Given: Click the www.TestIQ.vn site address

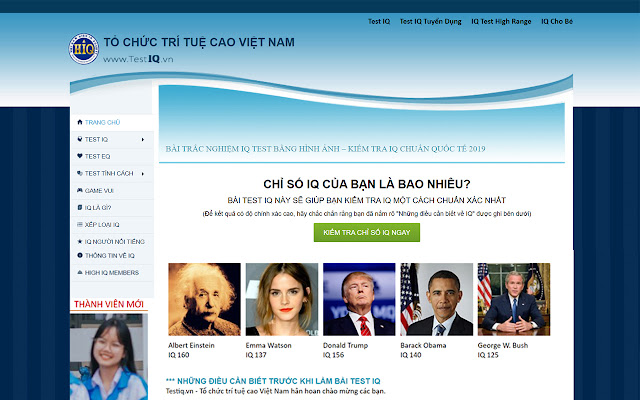Looking at the screenshot, I should [138, 59].
